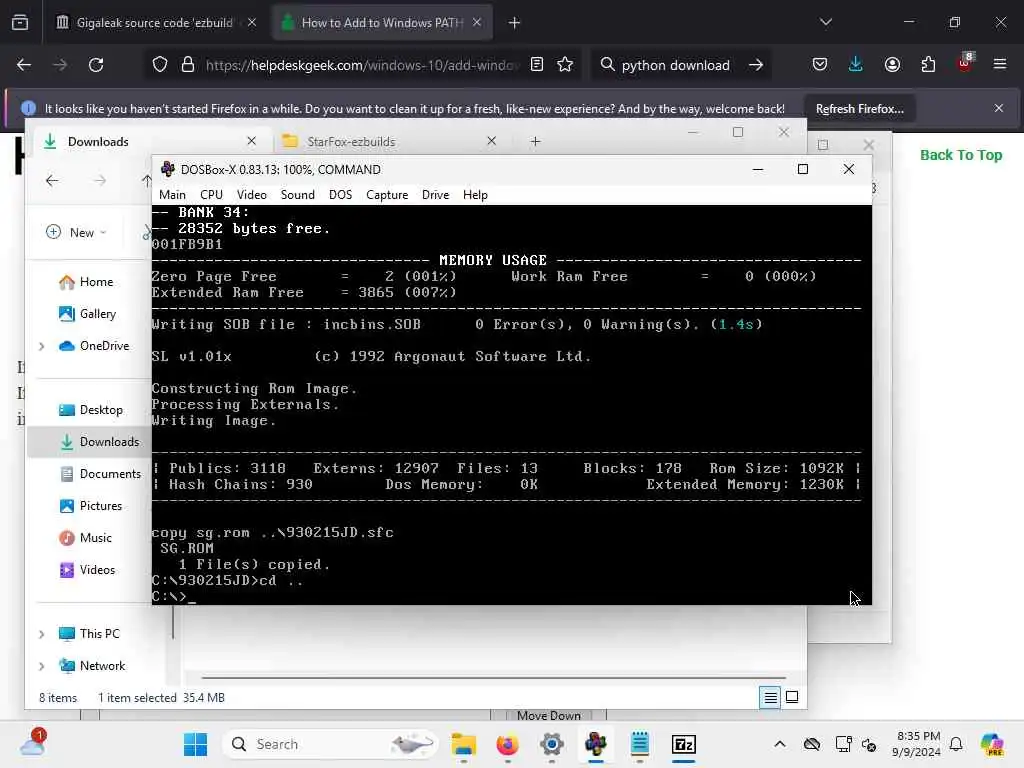Toggle Firefox reader view
Screen dimensions: 1024x768
pyautogui.click(x=537, y=65)
